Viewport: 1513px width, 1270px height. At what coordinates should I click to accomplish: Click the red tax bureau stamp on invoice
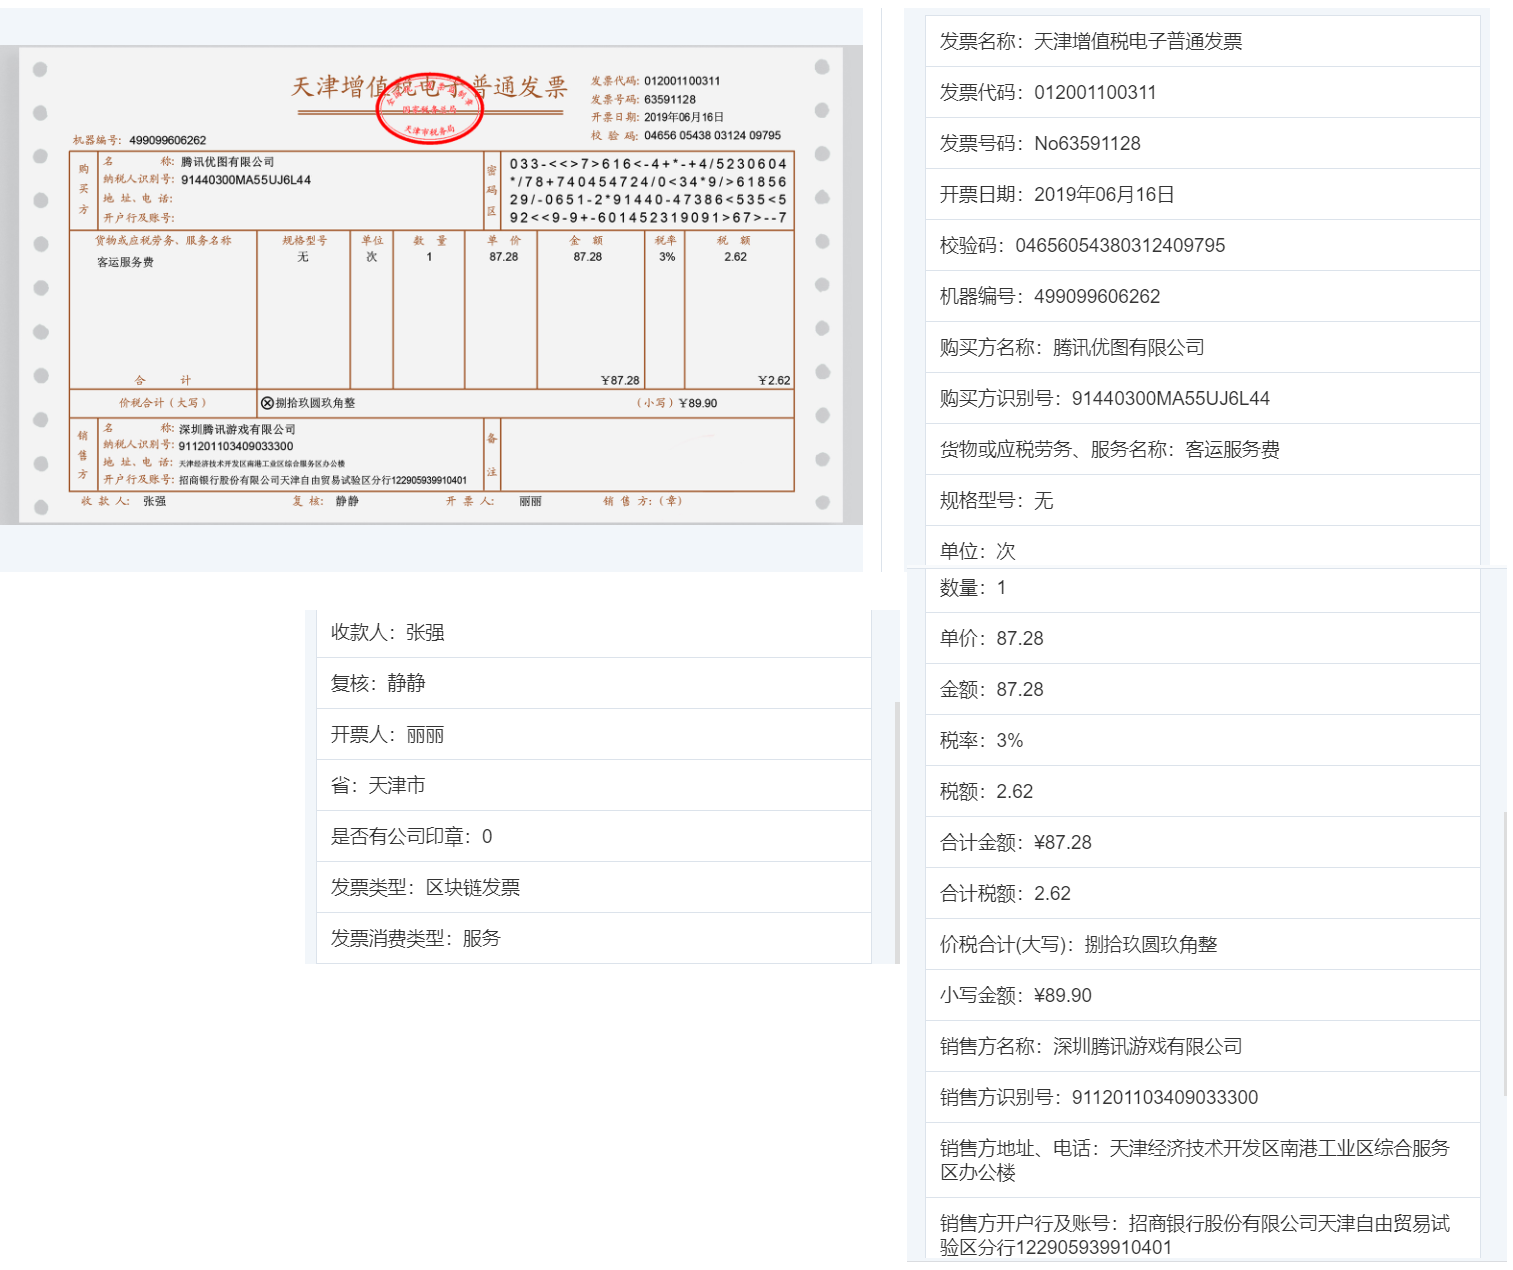pyautogui.click(x=430, y=107)
